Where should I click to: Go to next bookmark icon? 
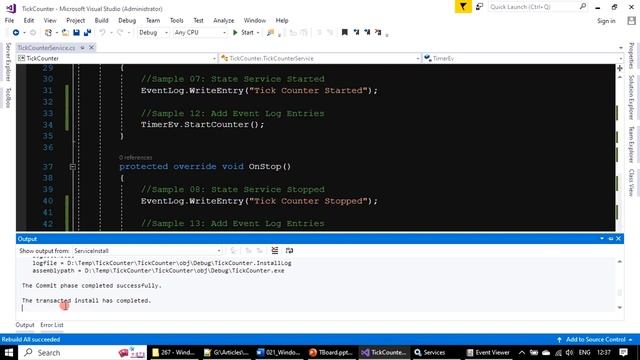coord(367,32)
